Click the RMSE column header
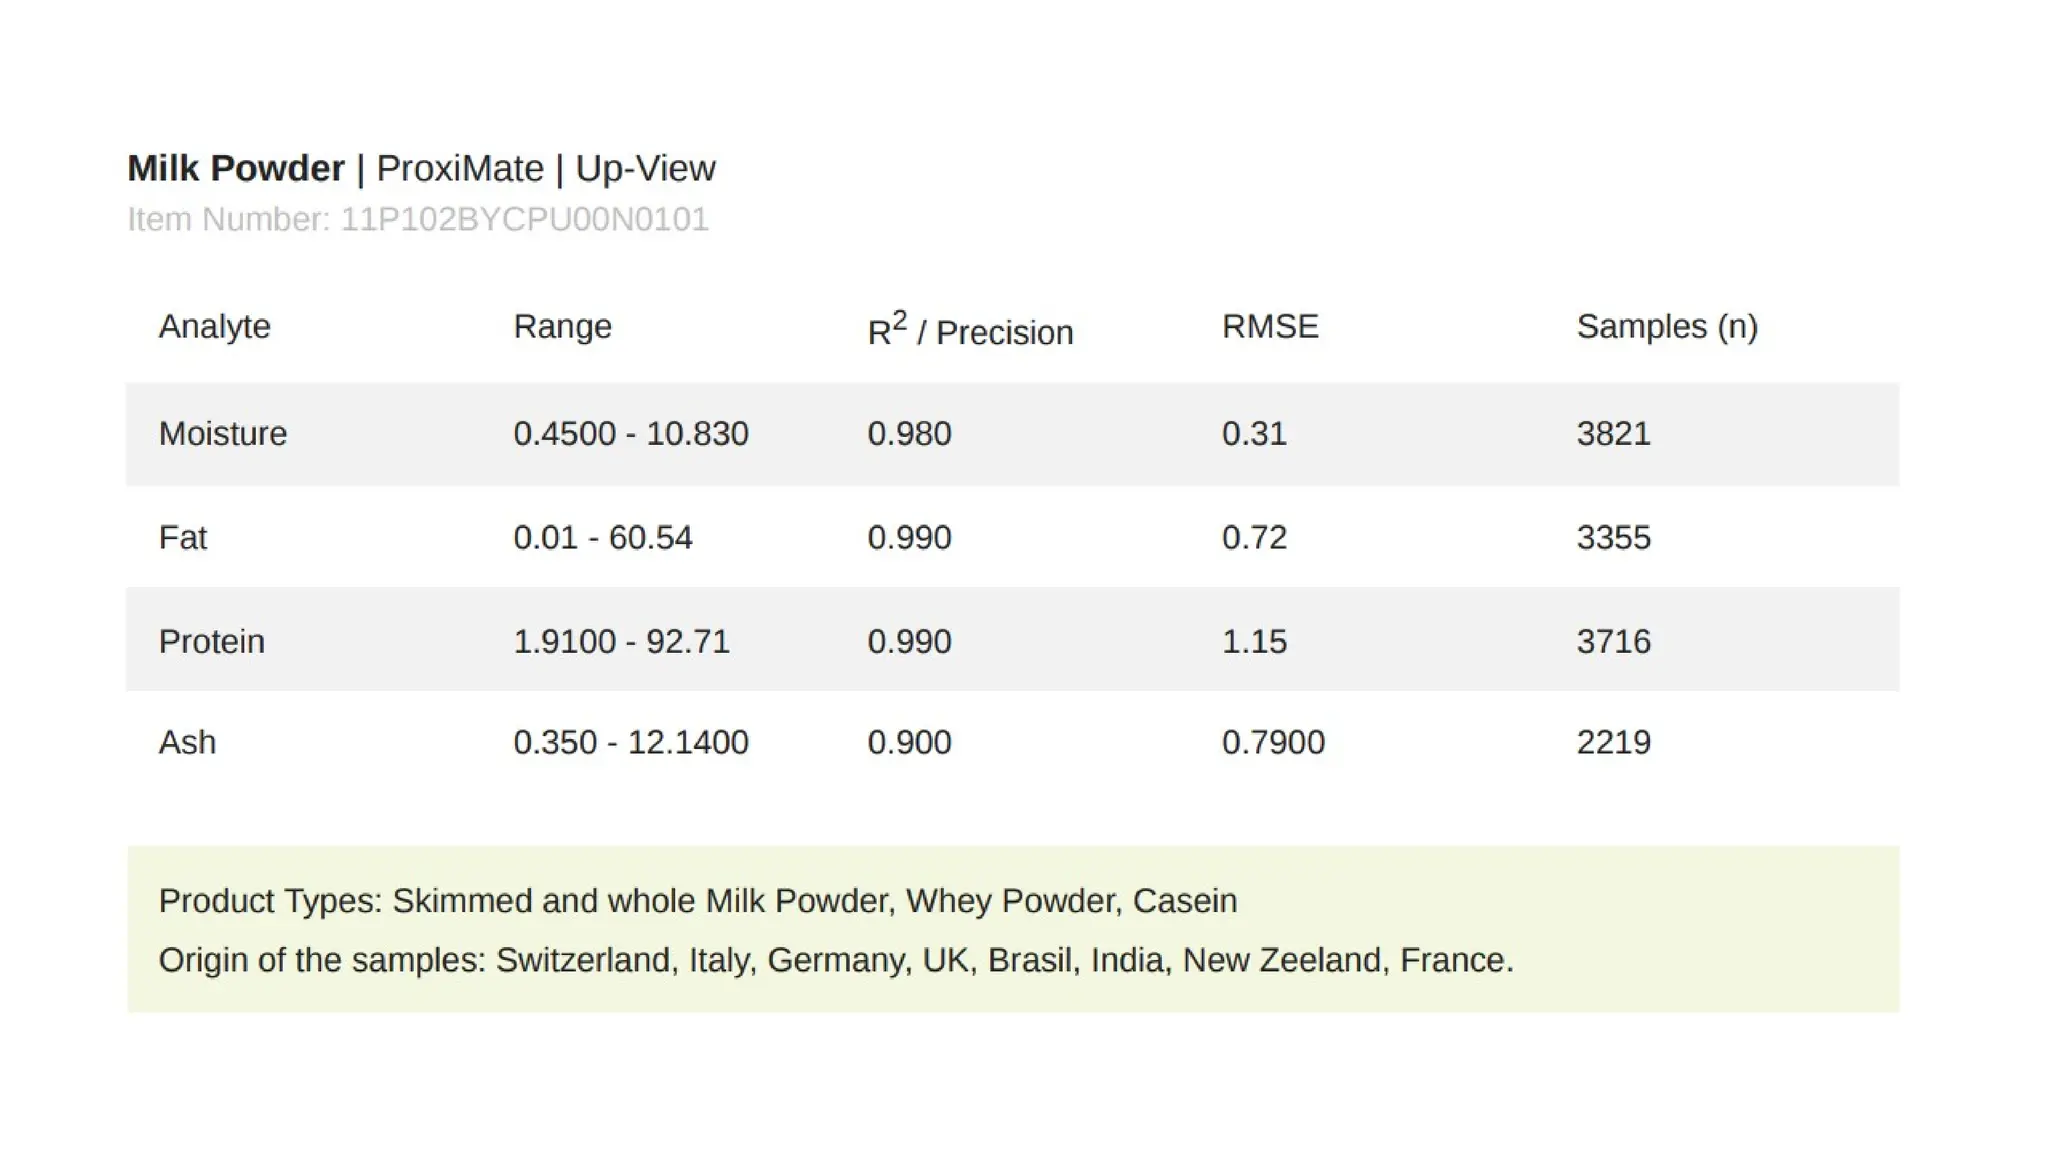The height and width of the screenshot is (1152, 2048). coord(1270,327)
